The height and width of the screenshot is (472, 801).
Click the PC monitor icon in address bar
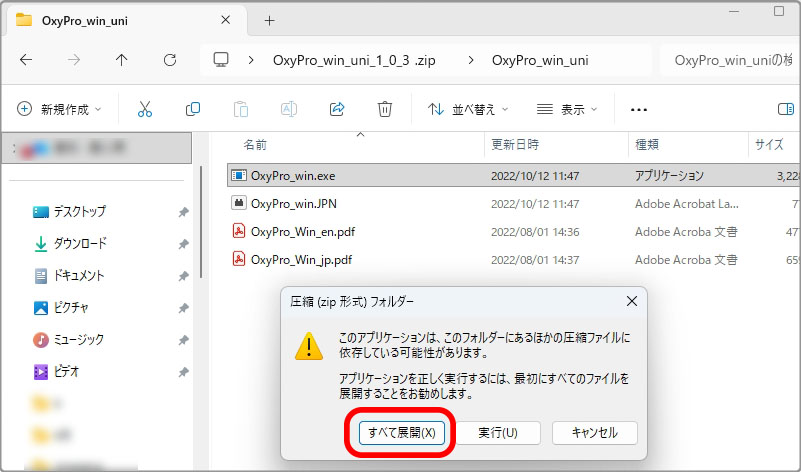tap(221, 60)
